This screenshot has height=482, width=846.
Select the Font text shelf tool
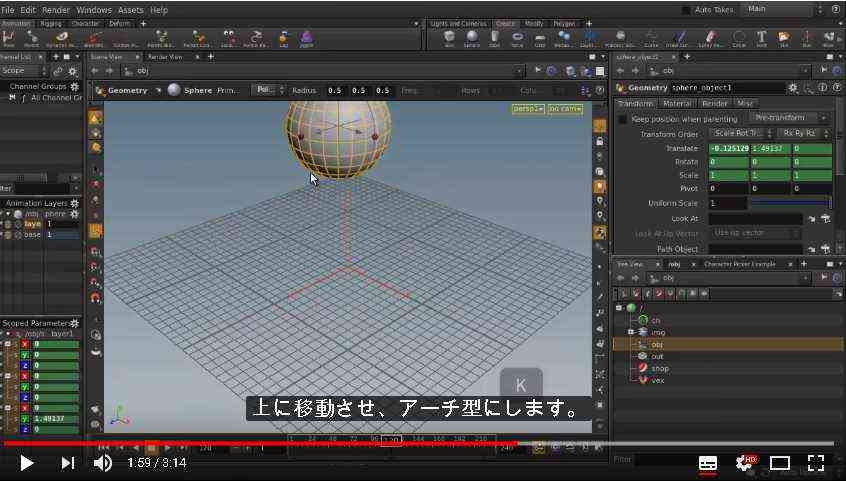761,38
